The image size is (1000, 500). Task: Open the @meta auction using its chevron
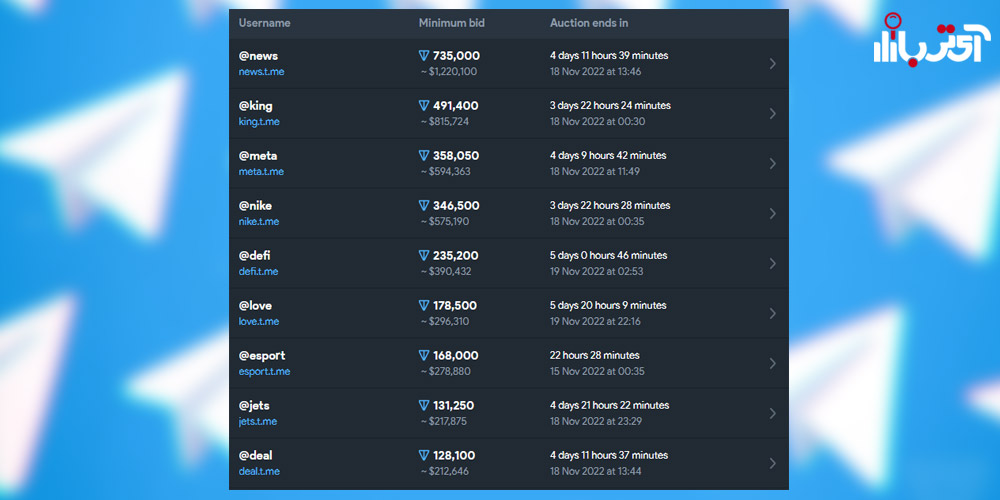(x=772, y=163)
